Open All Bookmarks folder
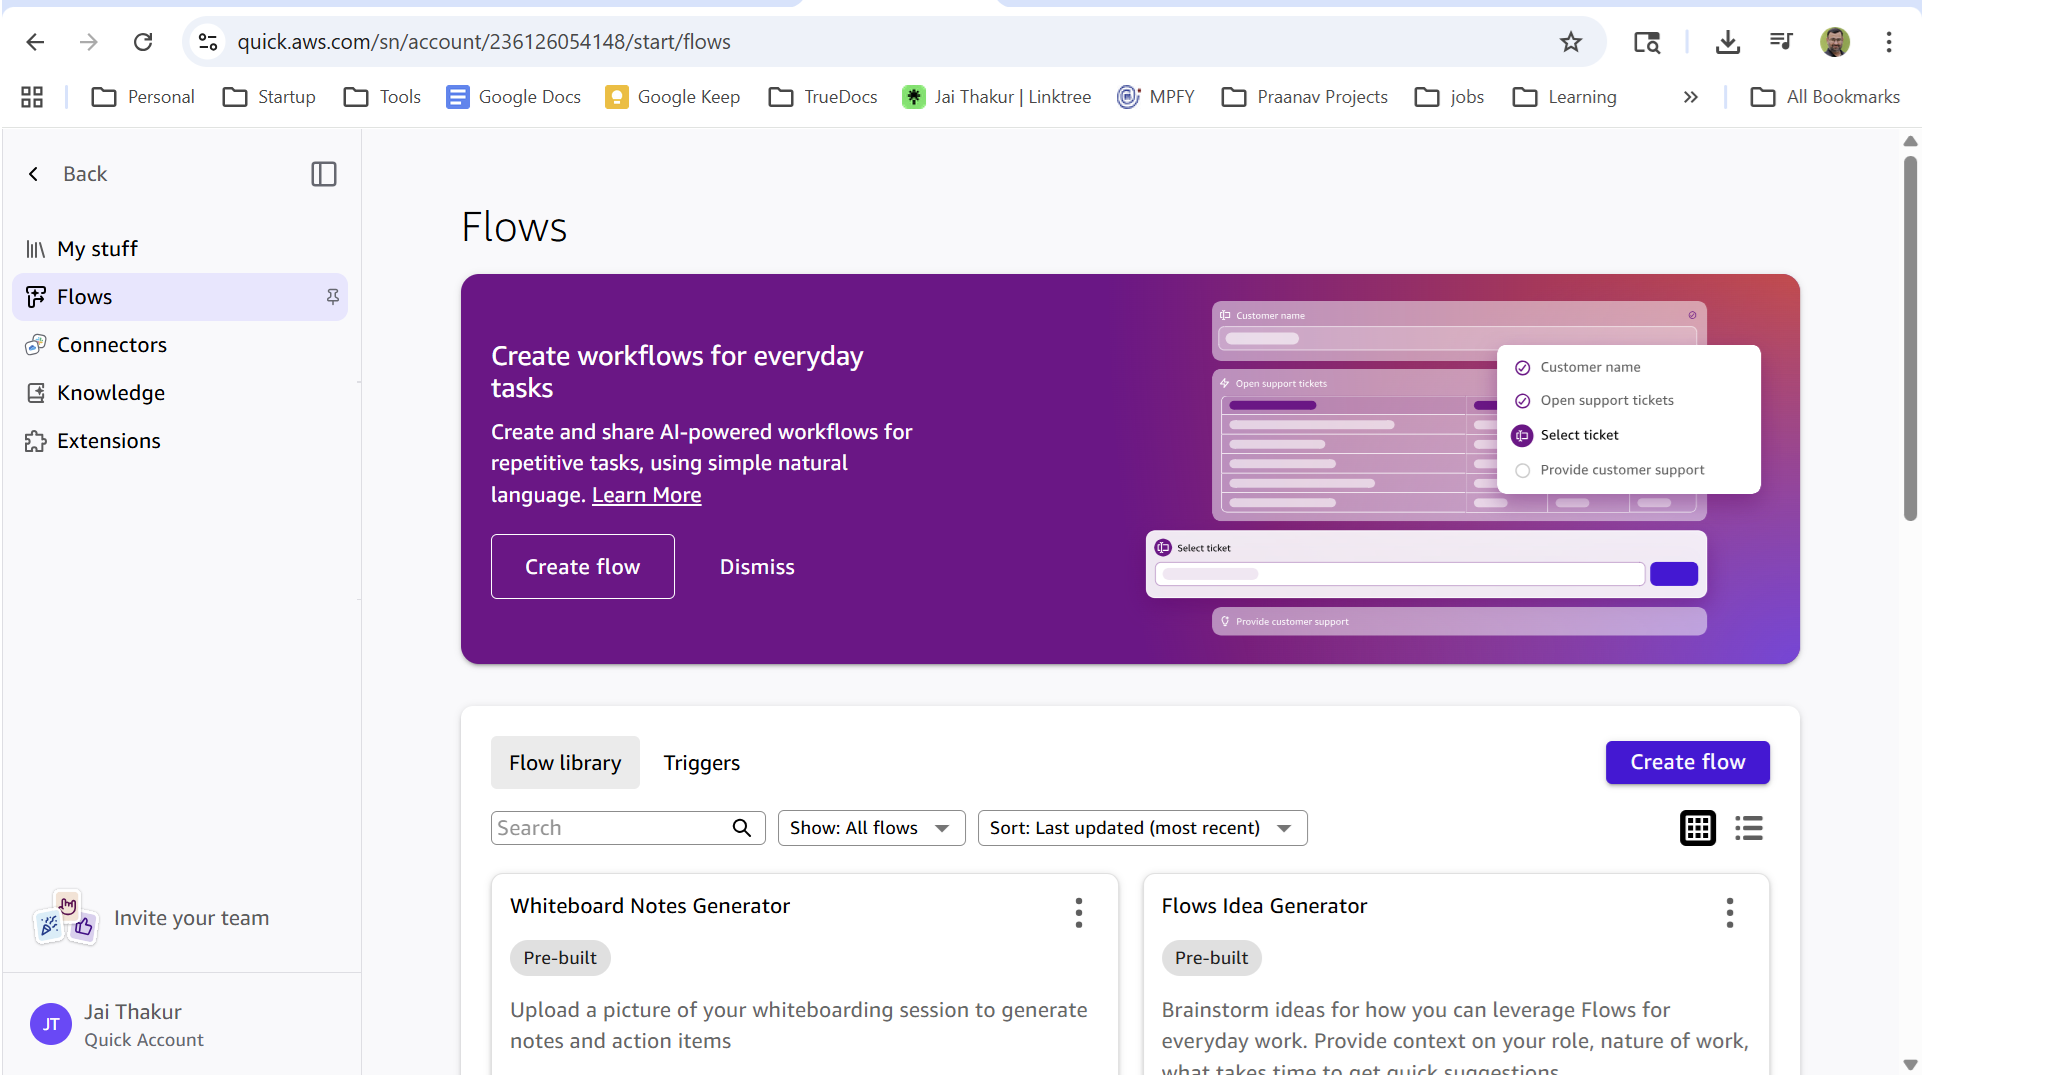The height and width of the screenshot is (1075, 2055). coord(1826,97)
